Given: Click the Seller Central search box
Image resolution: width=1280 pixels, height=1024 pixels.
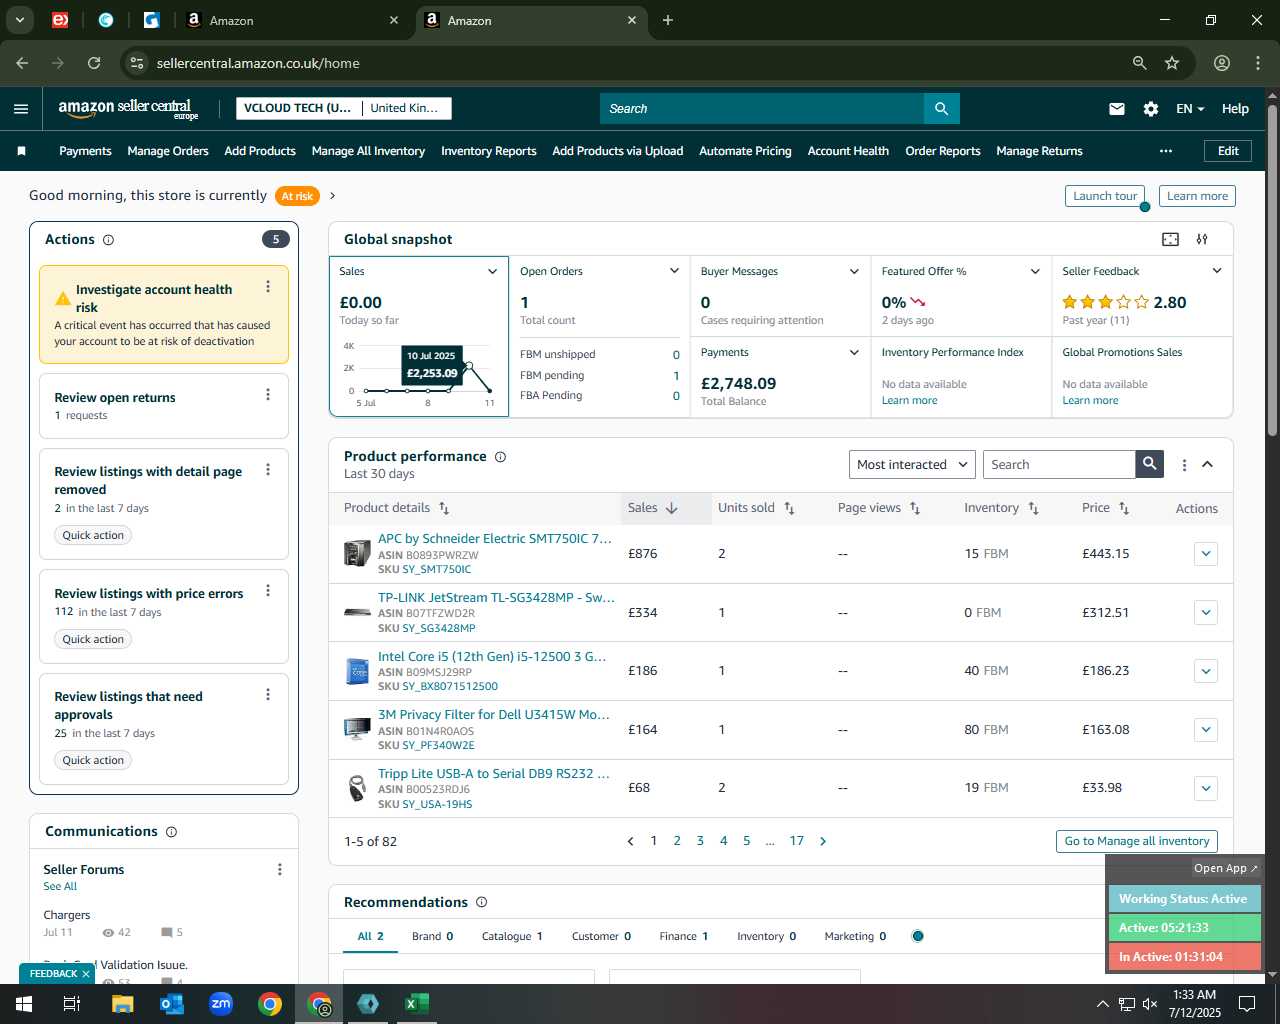Looking at the screenshot, I should (762, 108).
